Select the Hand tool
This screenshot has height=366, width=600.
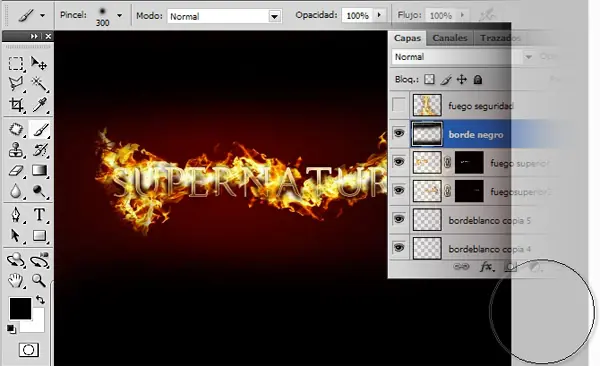(16, 281)
